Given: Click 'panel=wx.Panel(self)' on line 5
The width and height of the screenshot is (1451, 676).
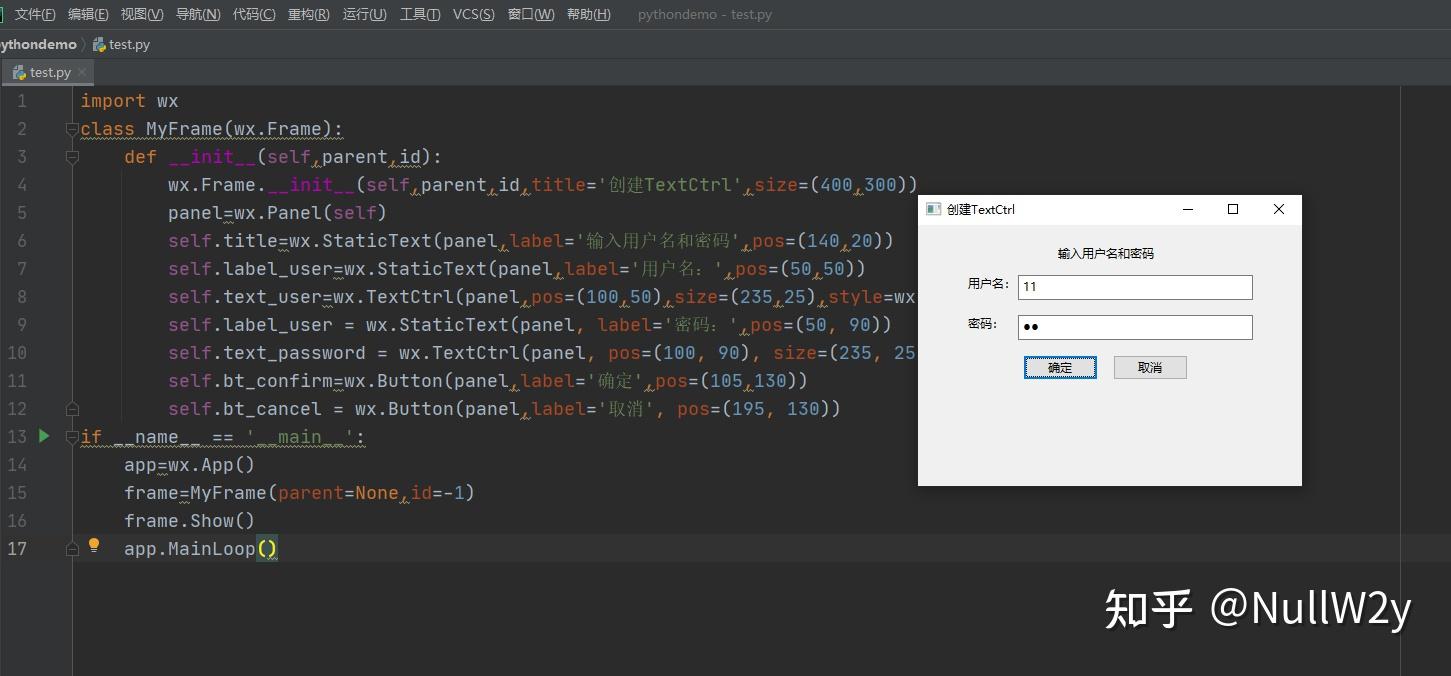Looking at the screenshot, I should tap(277, 213).
